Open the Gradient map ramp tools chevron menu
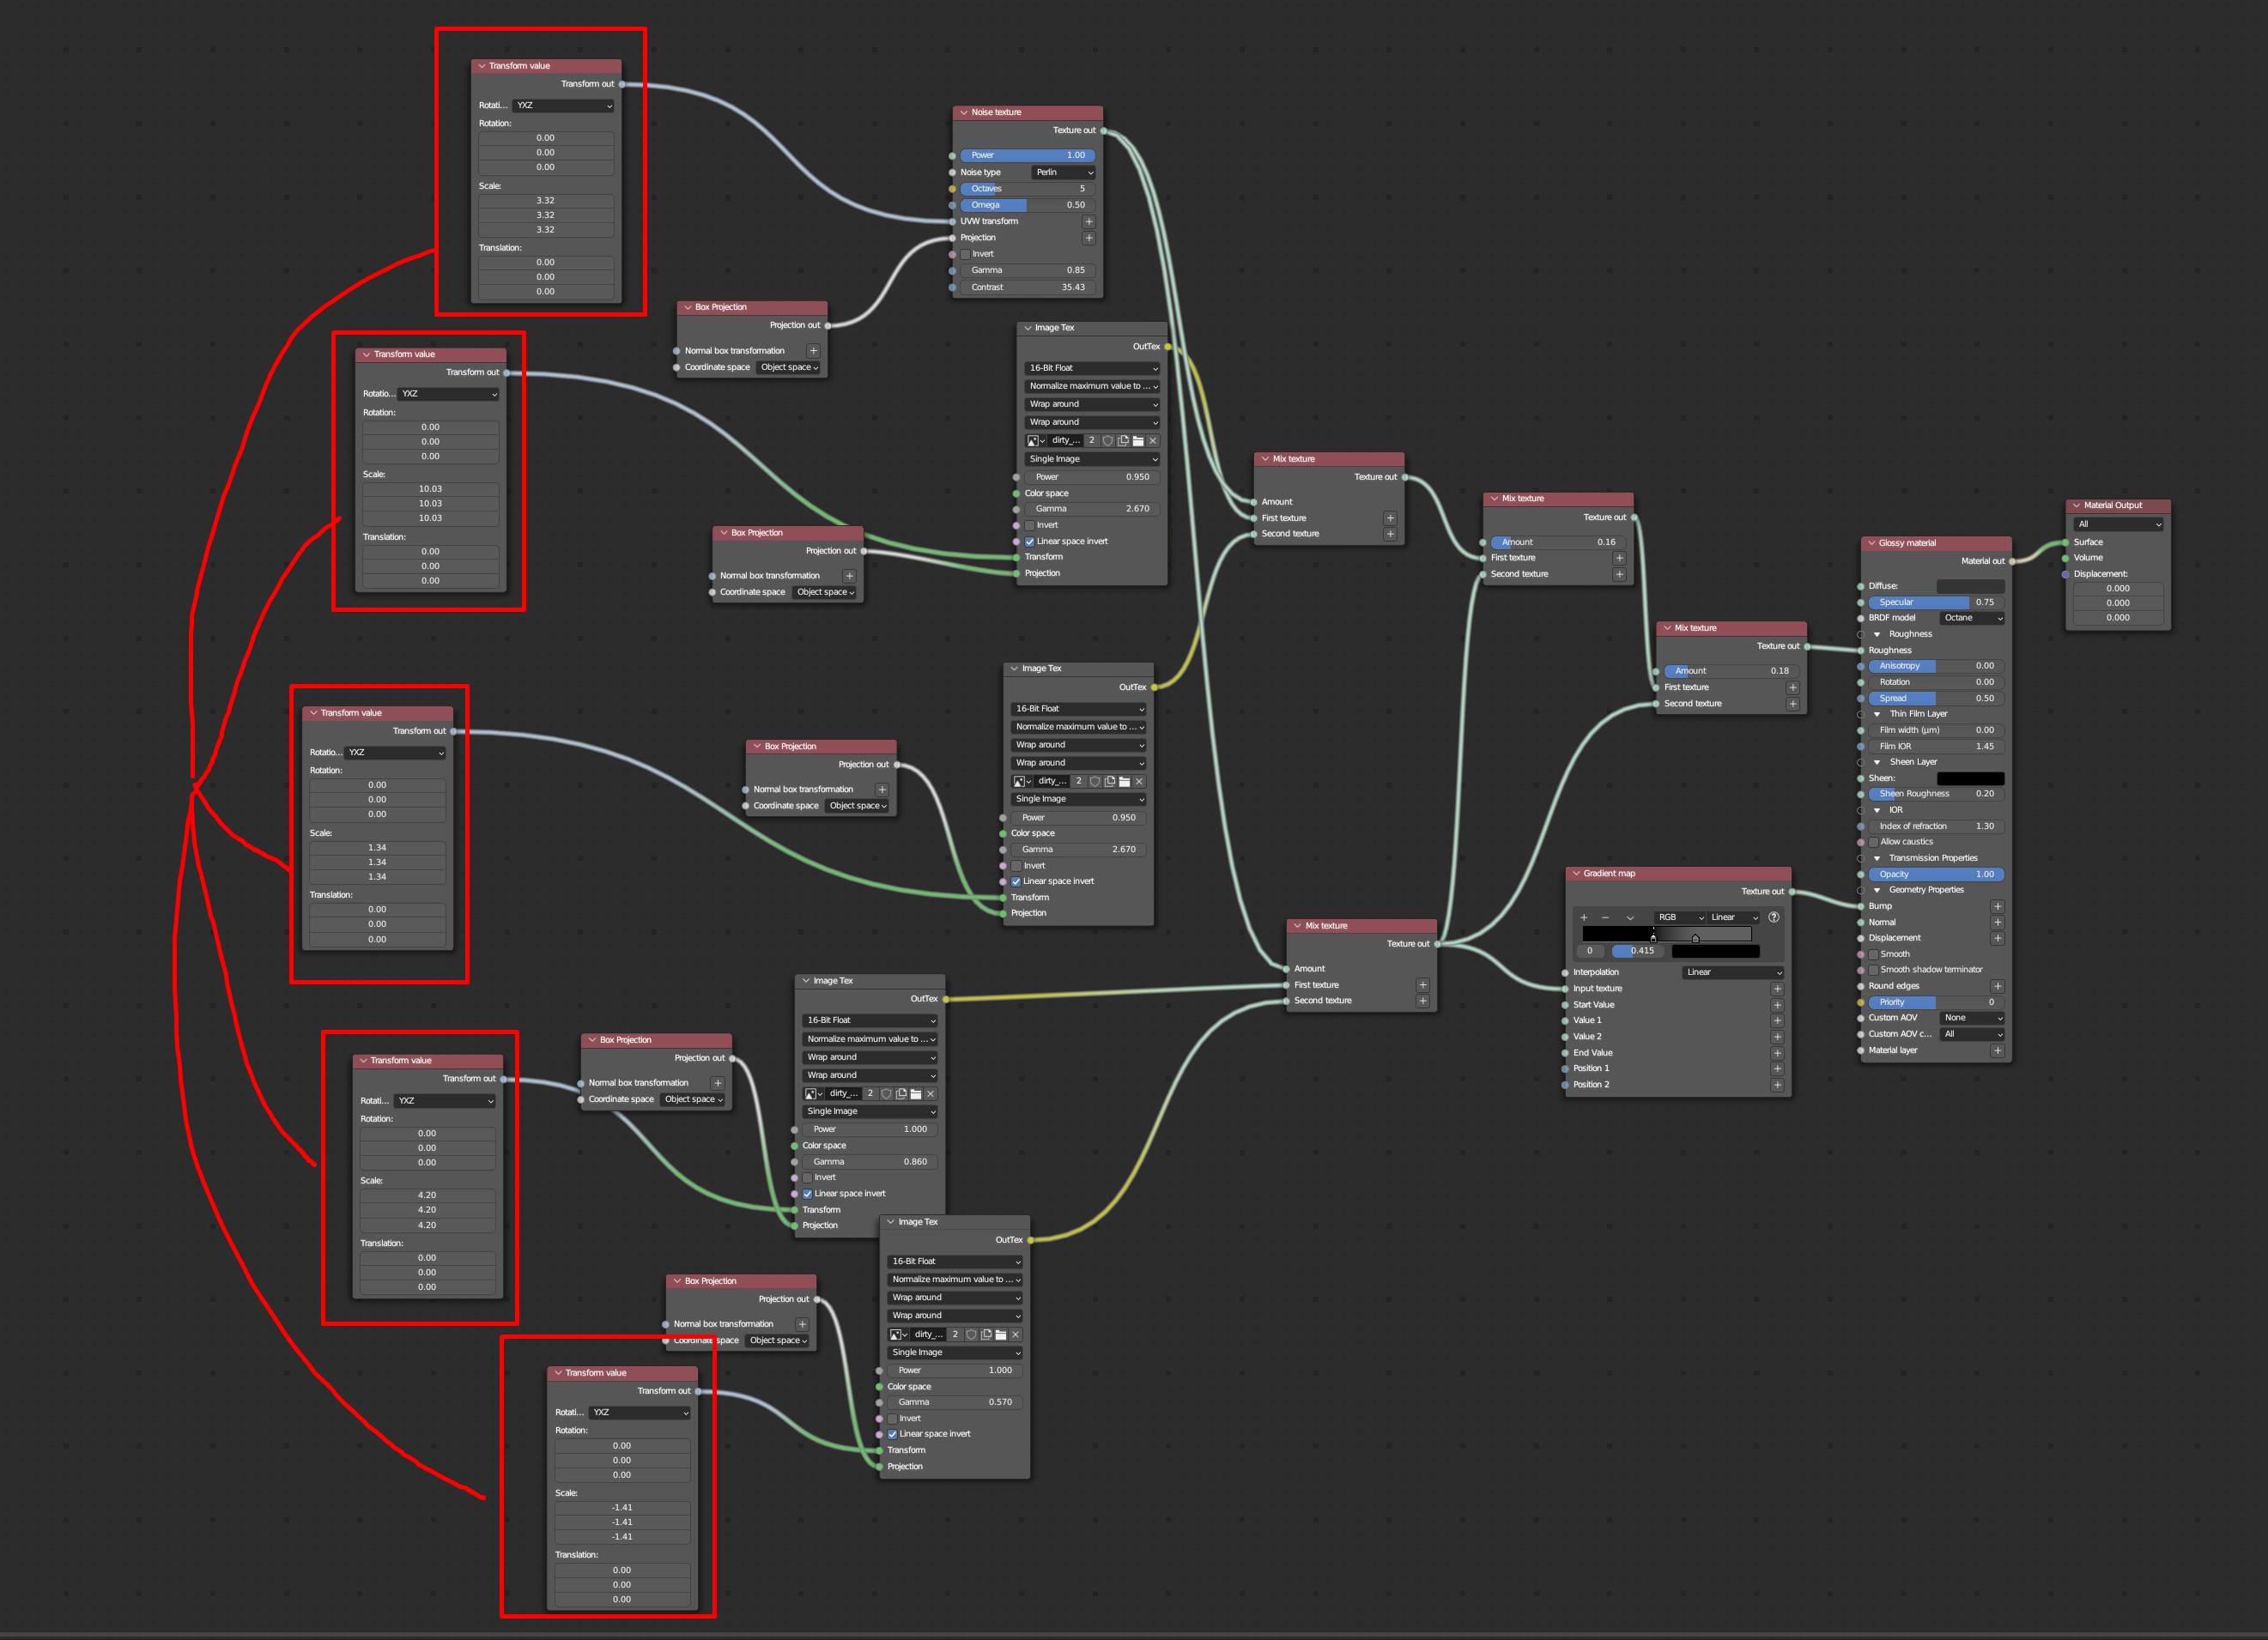Viewport: 2268px width, 1640px height. pyautogui.click(x=1630, y=917)
